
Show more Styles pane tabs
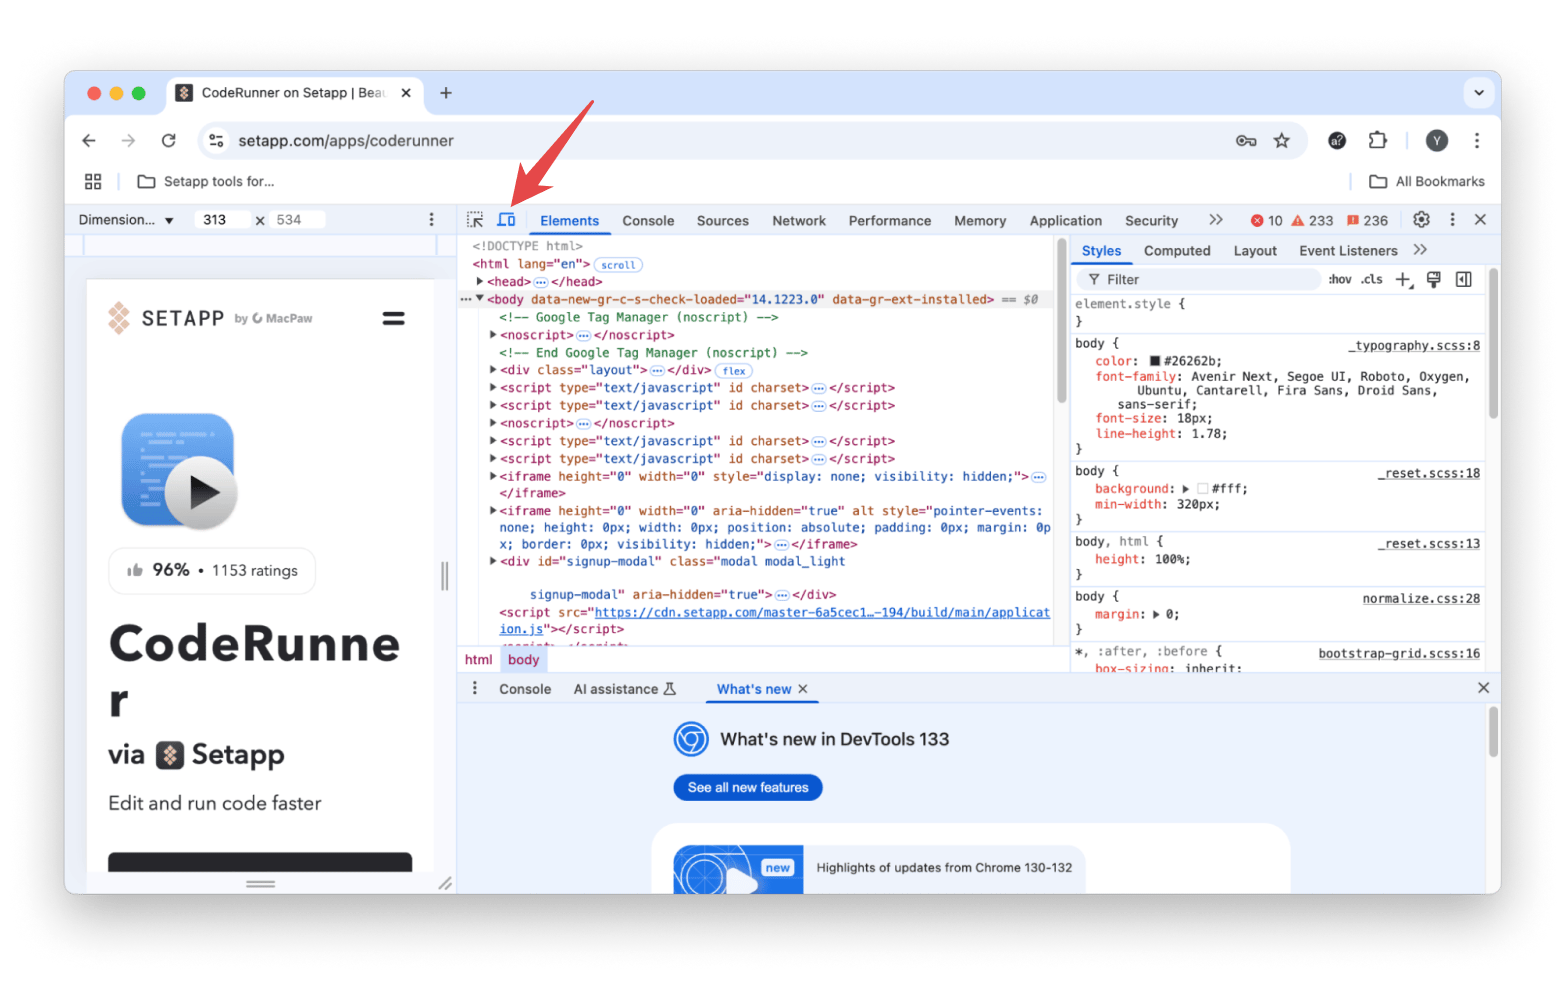coord(1420,250)
